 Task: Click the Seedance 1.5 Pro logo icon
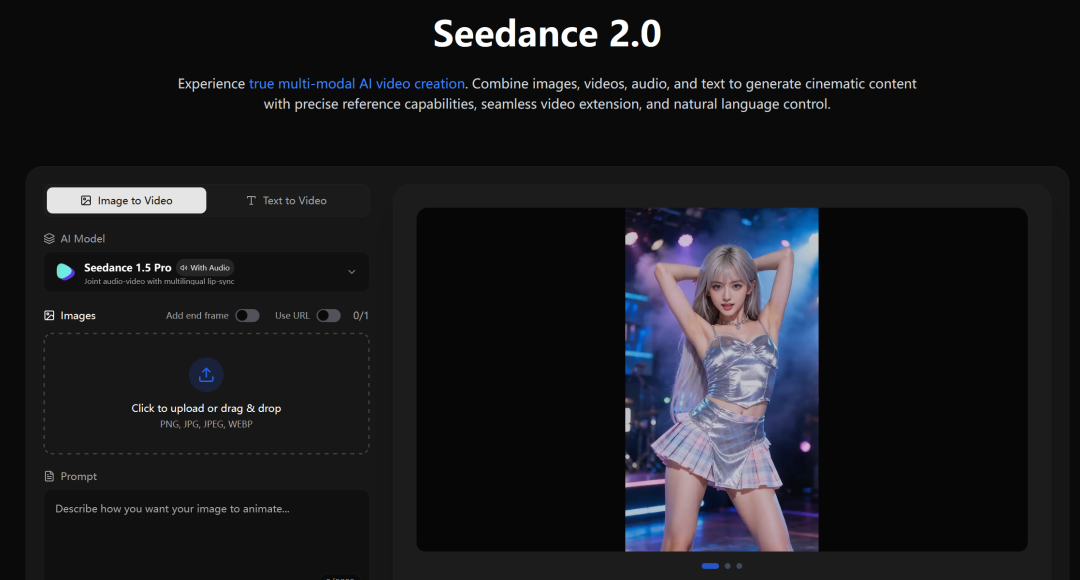tap(65, 271)
